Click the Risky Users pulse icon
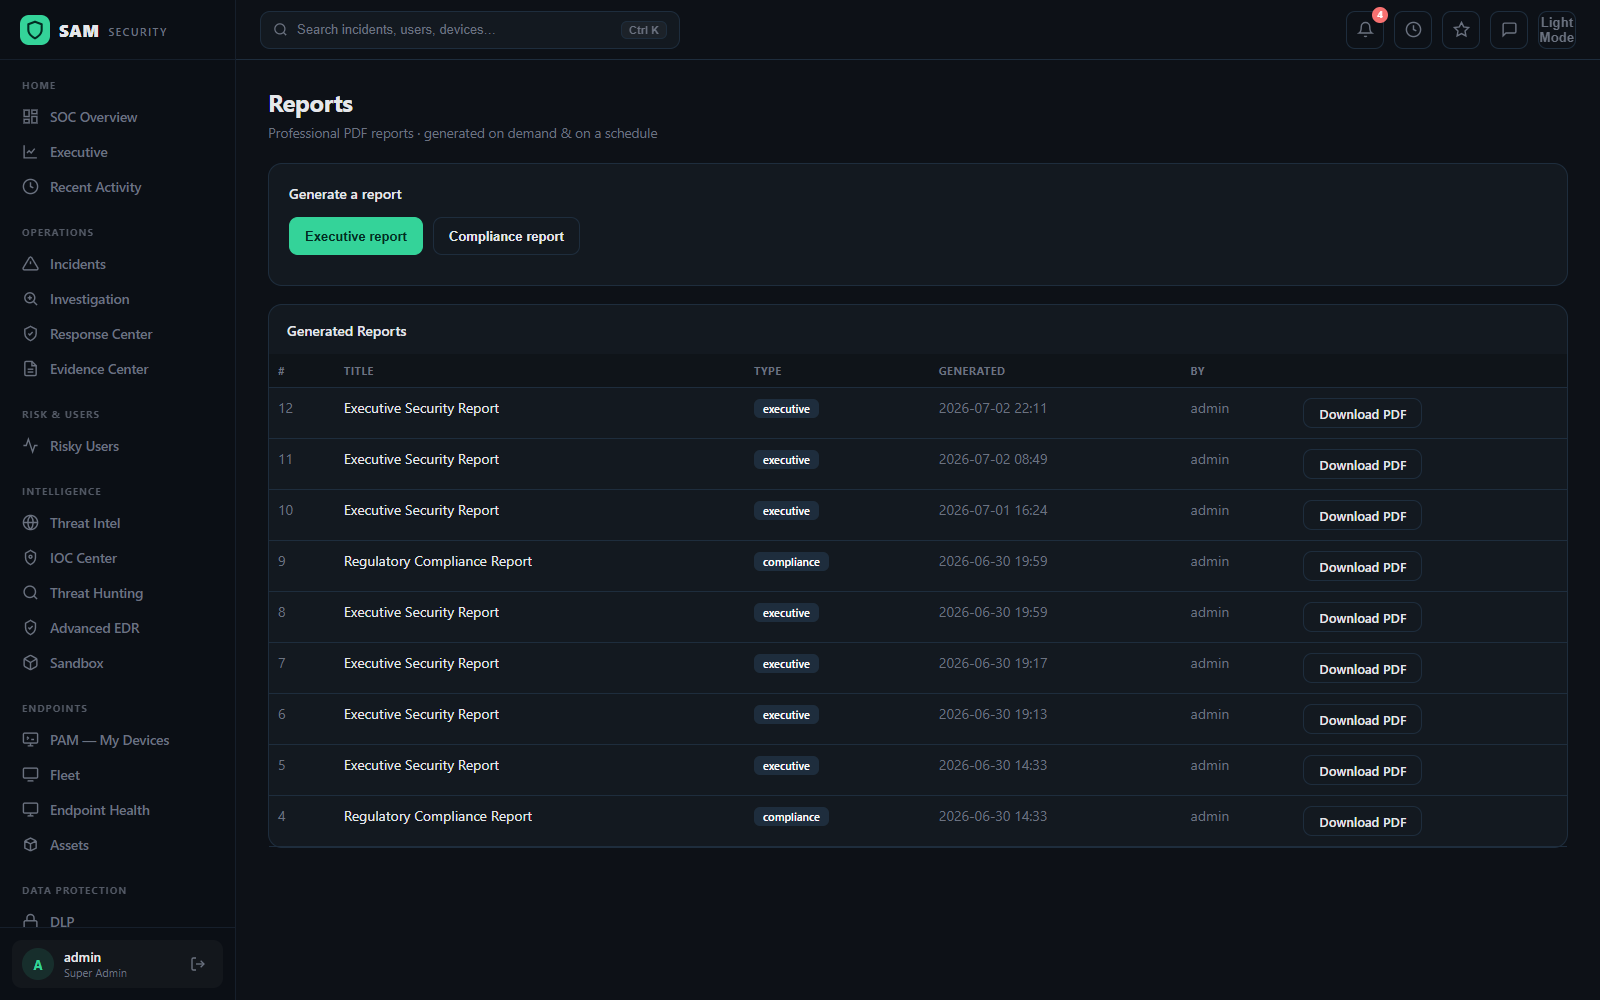Screen dimensions: 1600x1000 (31, 446)
